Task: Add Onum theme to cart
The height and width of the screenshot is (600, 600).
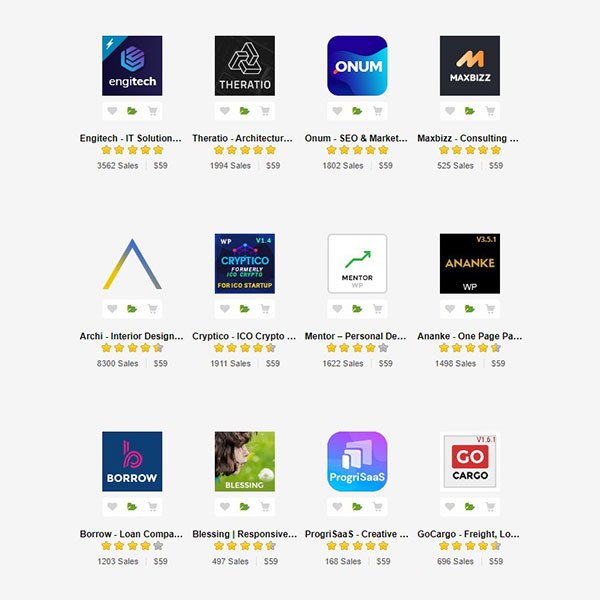Action: 378,111
